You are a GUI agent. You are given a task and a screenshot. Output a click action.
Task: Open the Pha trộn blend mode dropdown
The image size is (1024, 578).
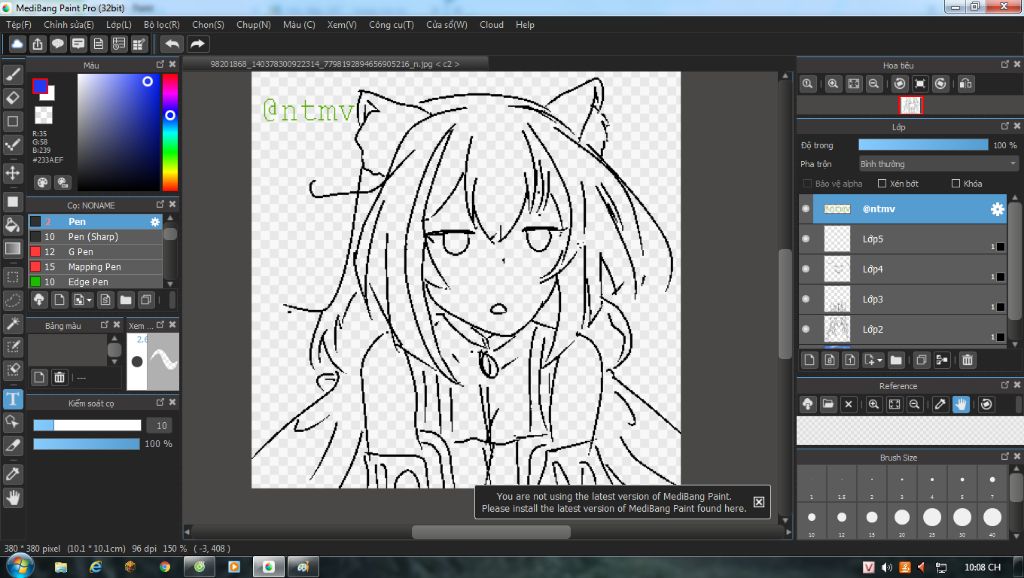tap(938, 164)
